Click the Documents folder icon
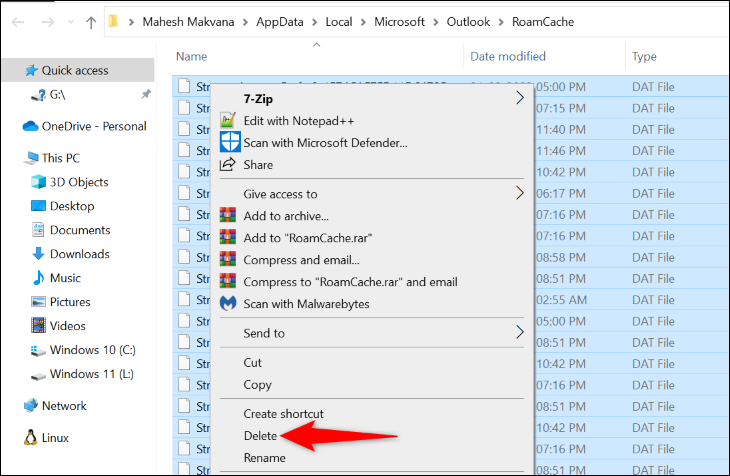This screenshot has height=476, width=730. click(38, 230)
